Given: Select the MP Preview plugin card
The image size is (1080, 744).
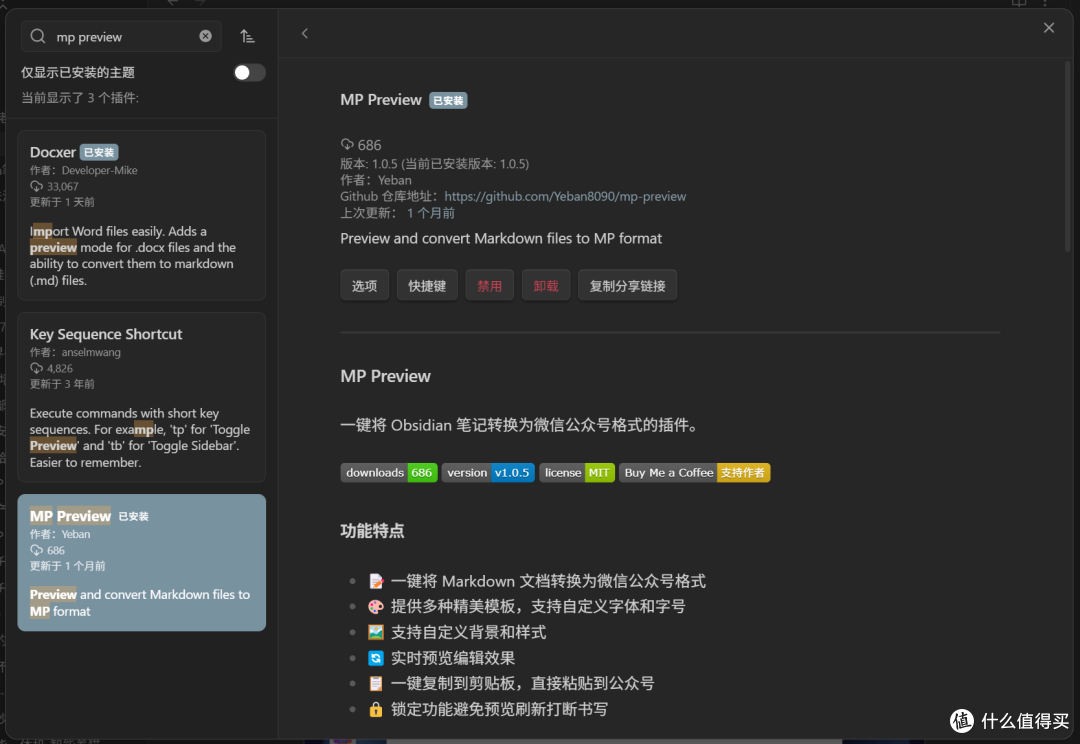Looking at the screenshot, I should (141, 562).
